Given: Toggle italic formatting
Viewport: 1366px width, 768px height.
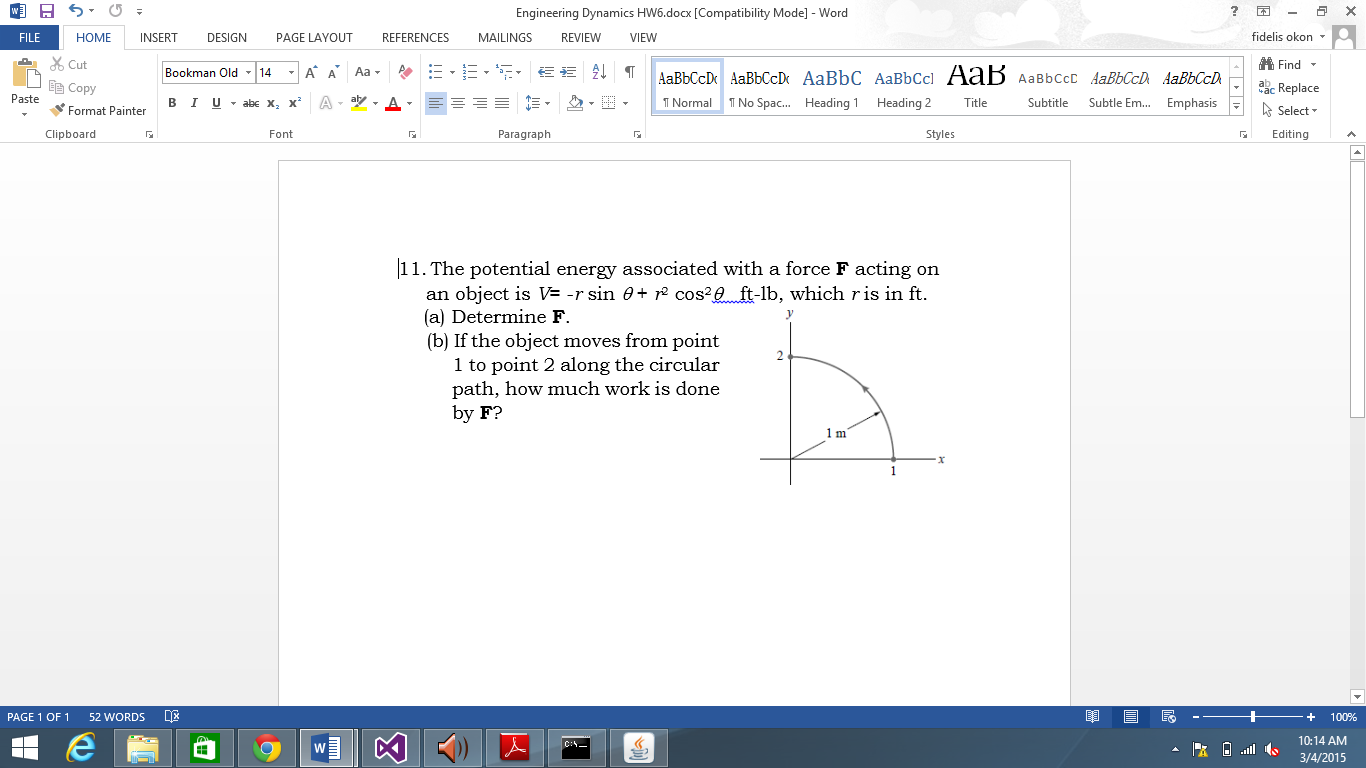Looking at the screenshot, I should click(x=193, y=102).
